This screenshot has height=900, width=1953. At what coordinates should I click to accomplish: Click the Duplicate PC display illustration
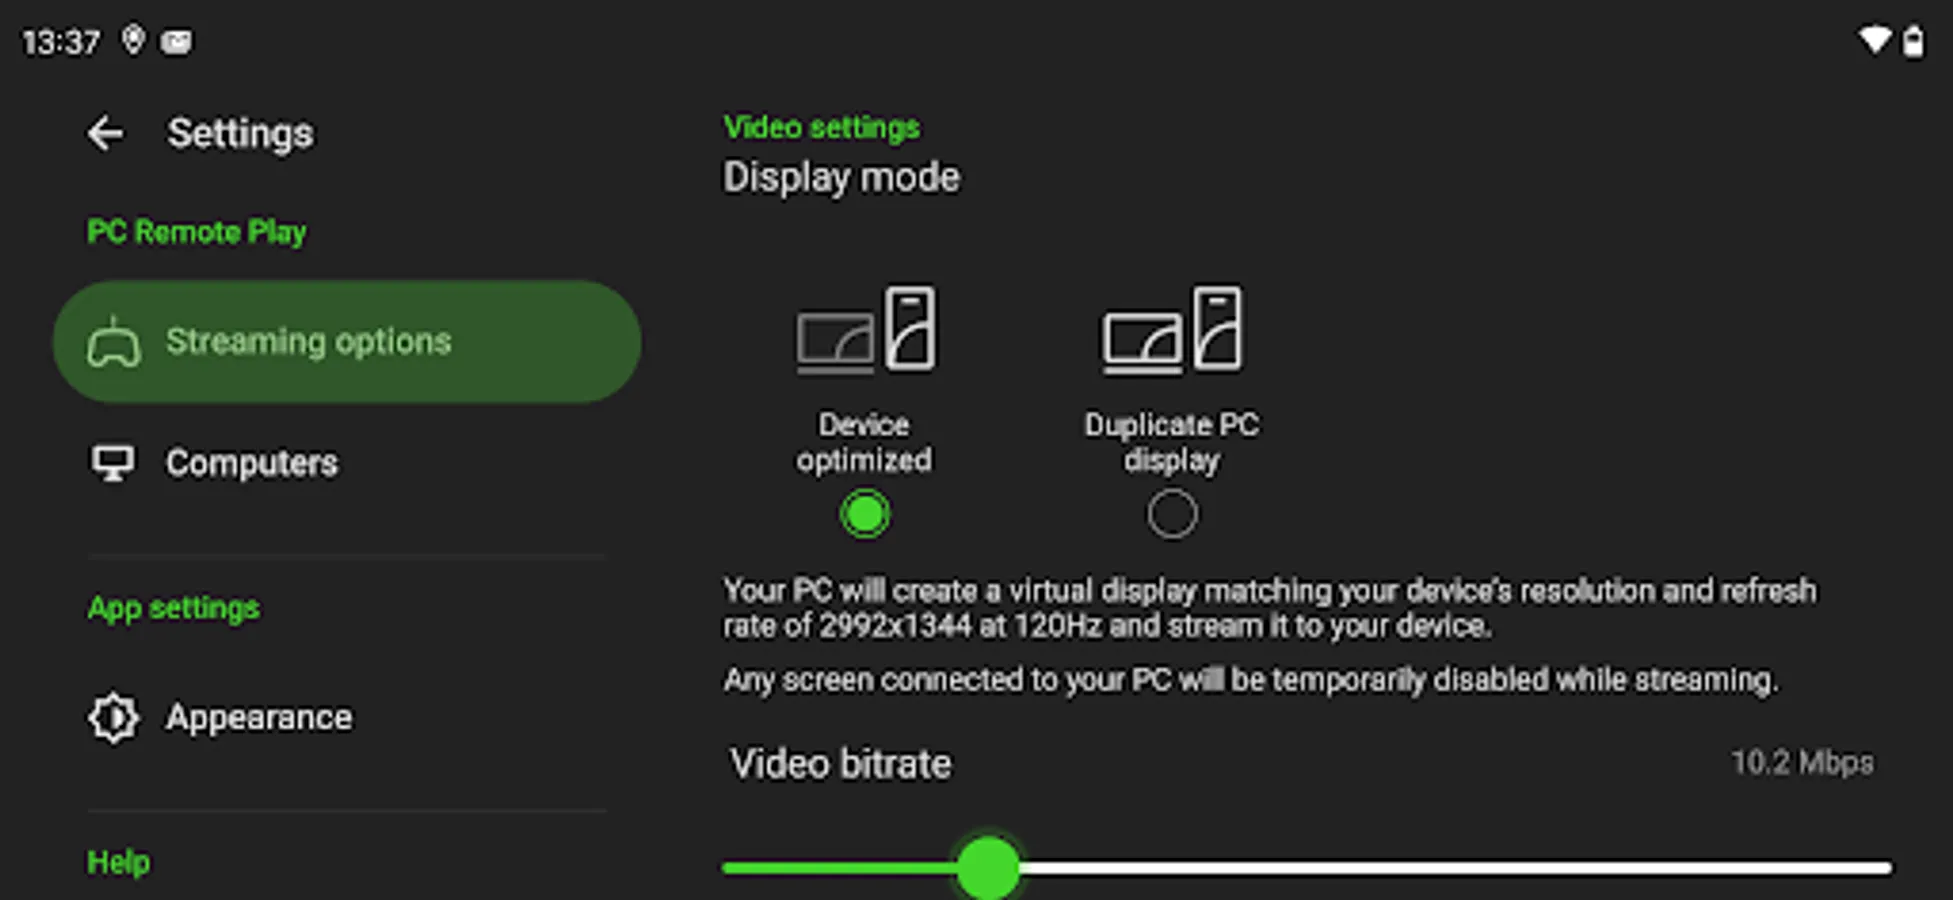(x=1172, y=329)
